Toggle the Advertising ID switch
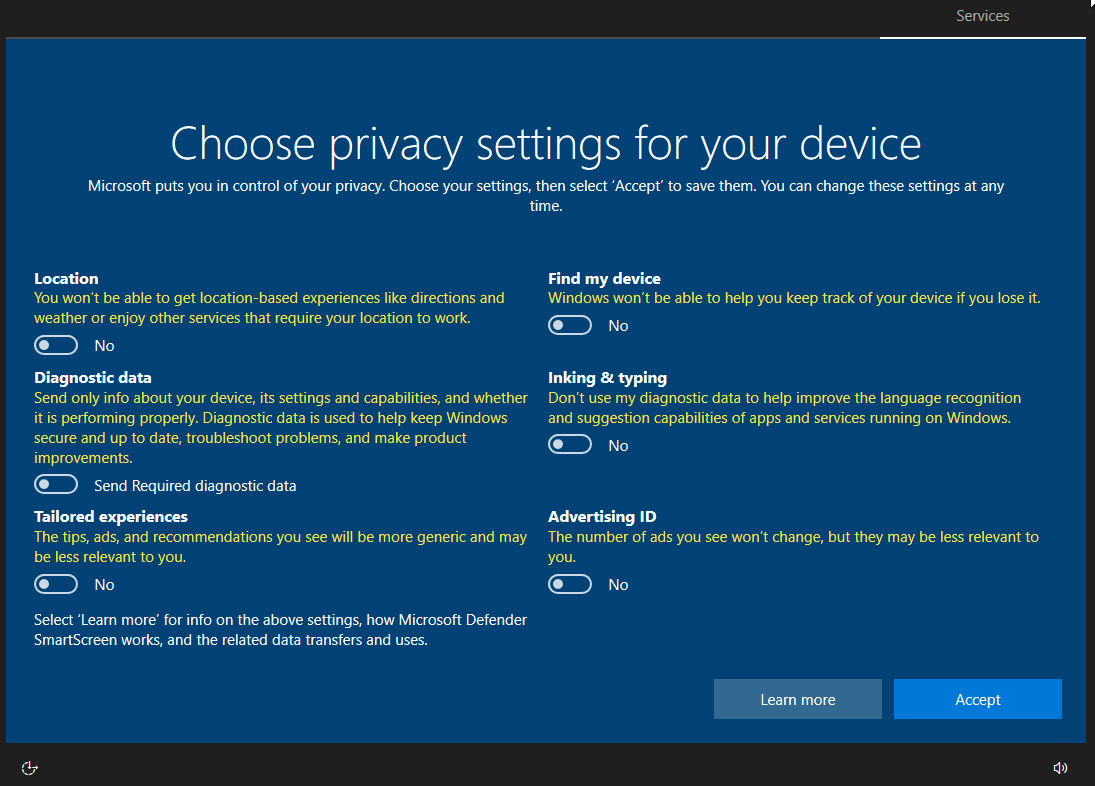Image resolution: width=1095 pixels, height=786 pixels. click(x=570, y=584)
